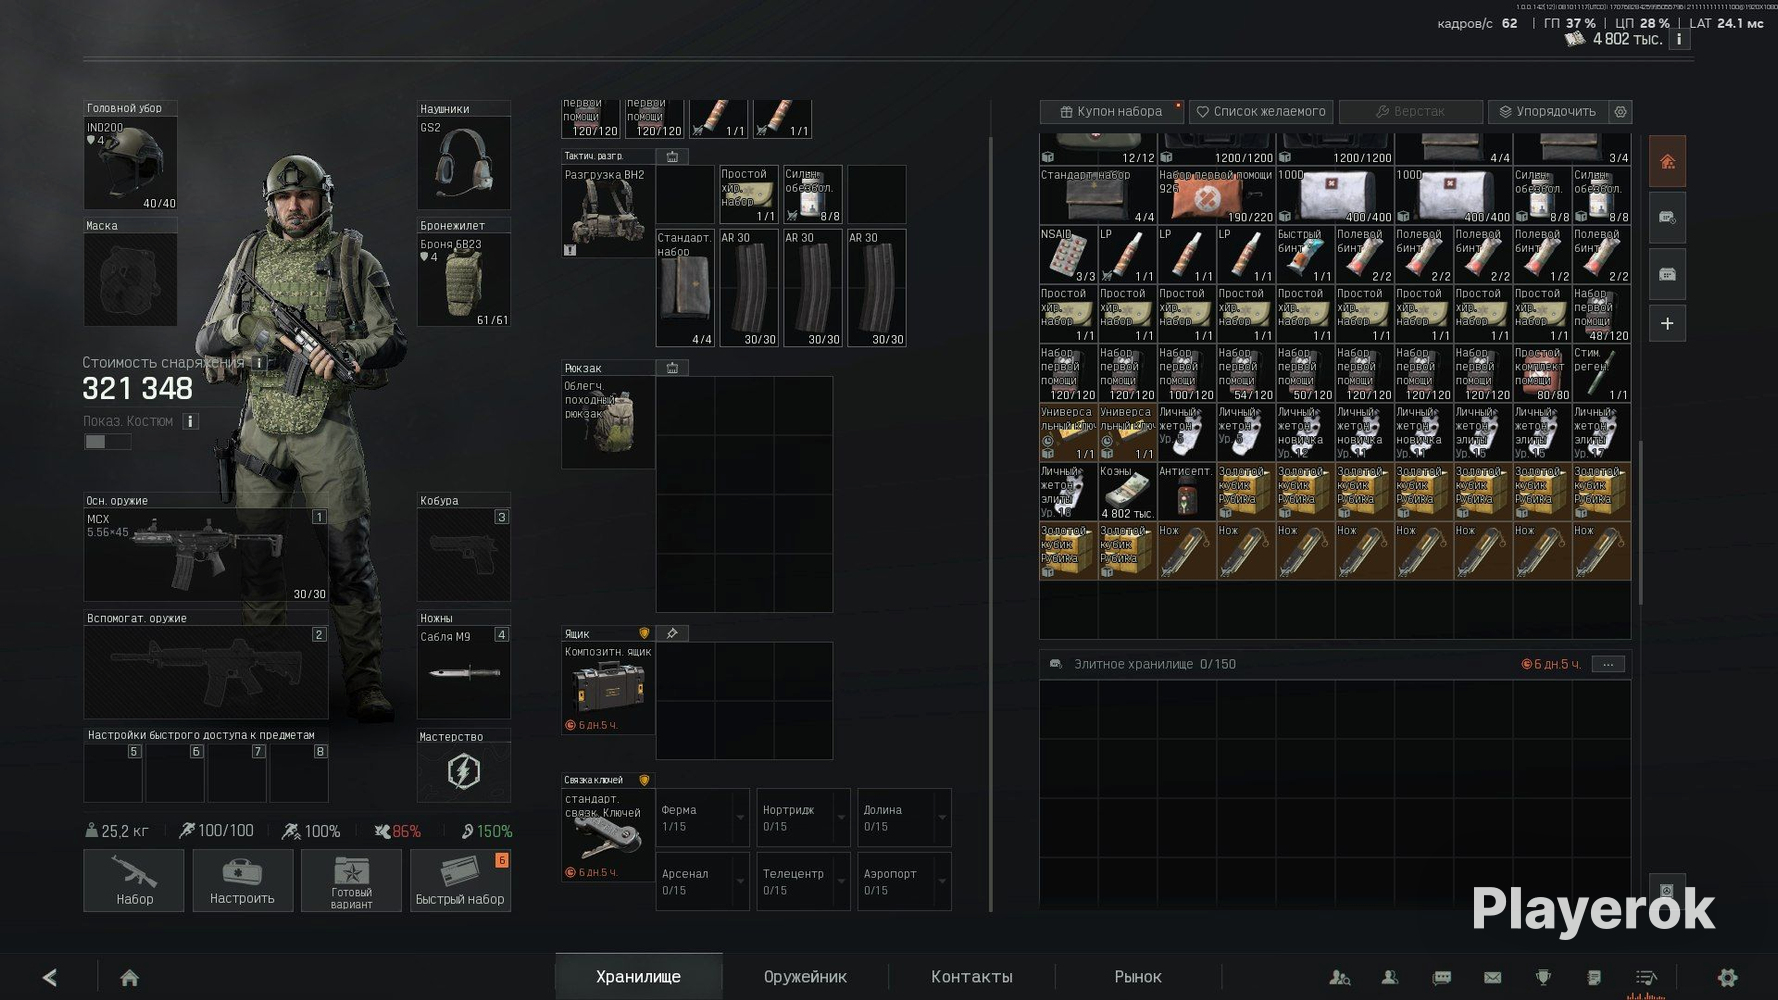
Task: Open the Контакты tab
Action: 972,976
